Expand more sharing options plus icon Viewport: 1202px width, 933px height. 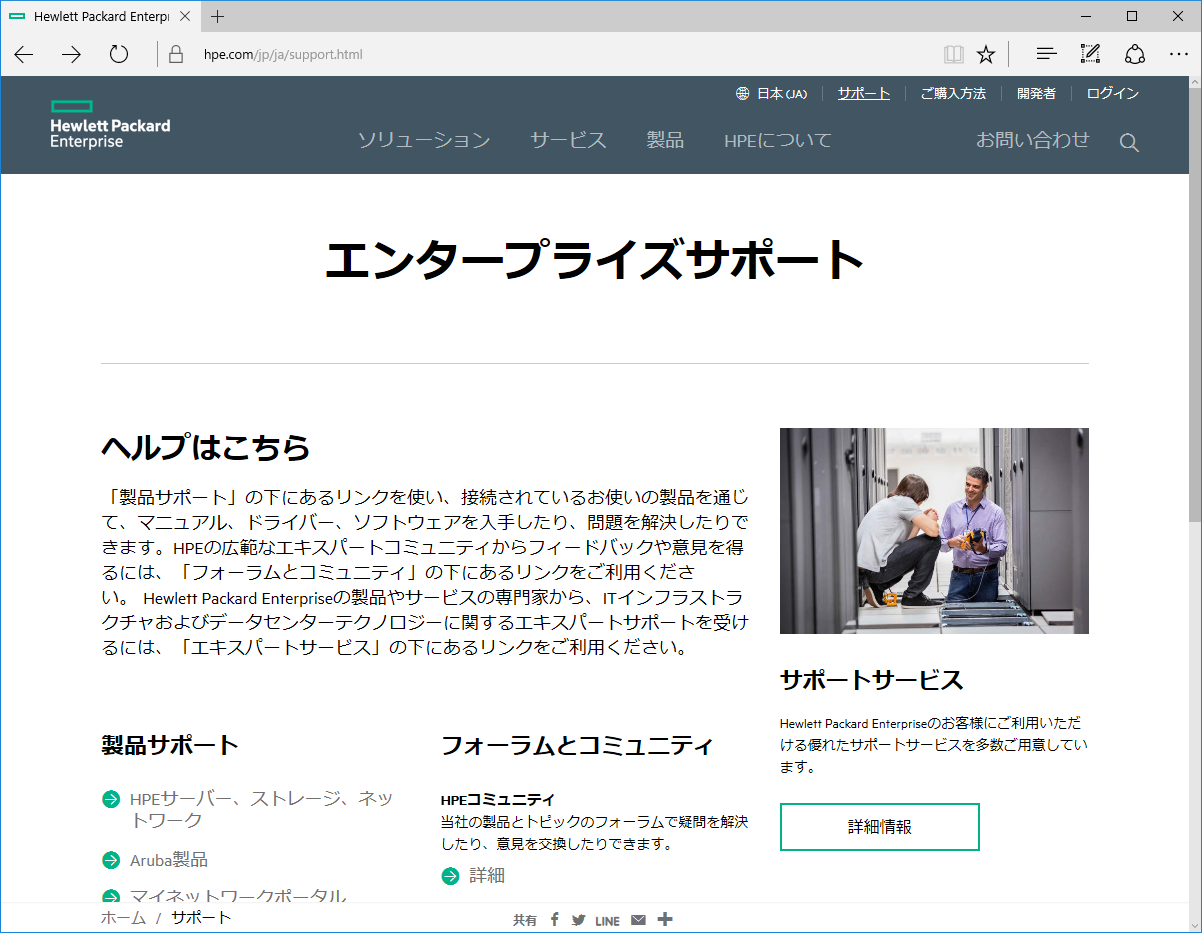pyautogui.click(x=665, y=919)
